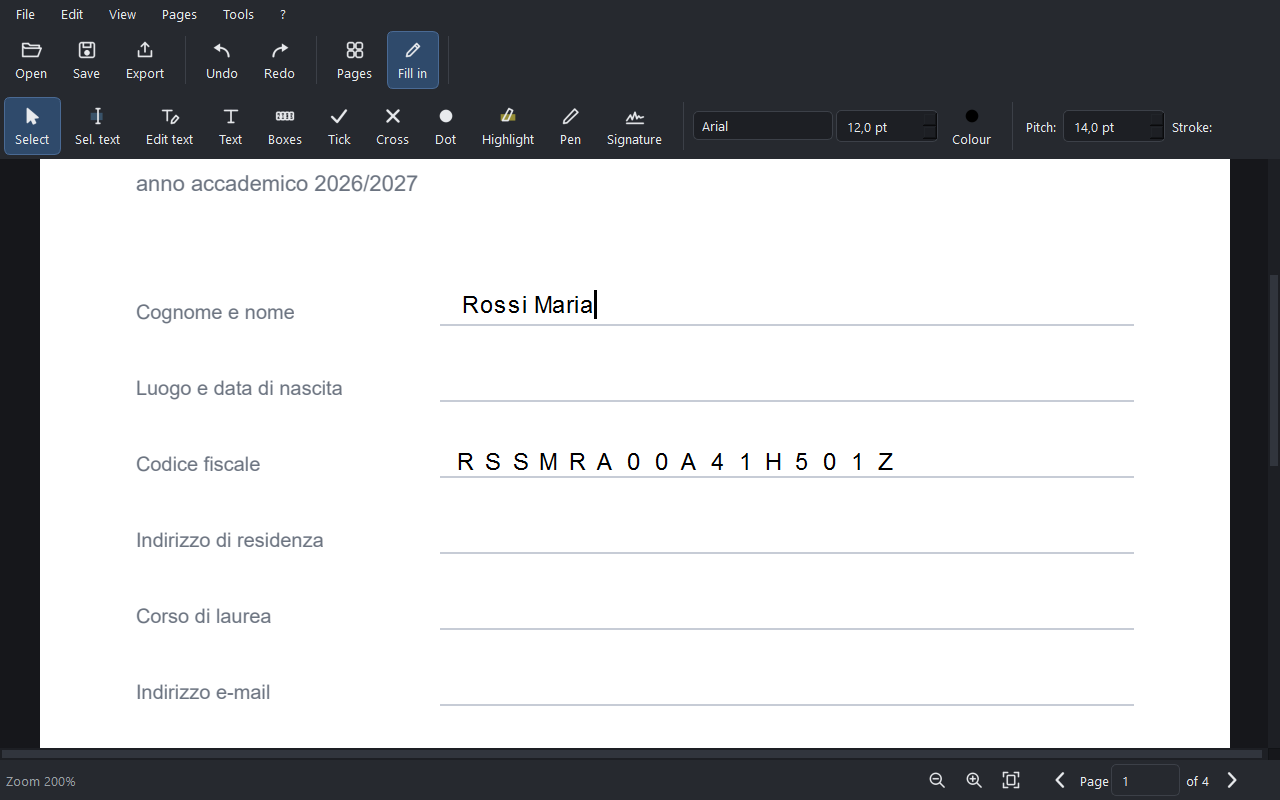Select the Boxes tool
Image resolution: width=1280 pixels, height=800 pixels.
285,126
